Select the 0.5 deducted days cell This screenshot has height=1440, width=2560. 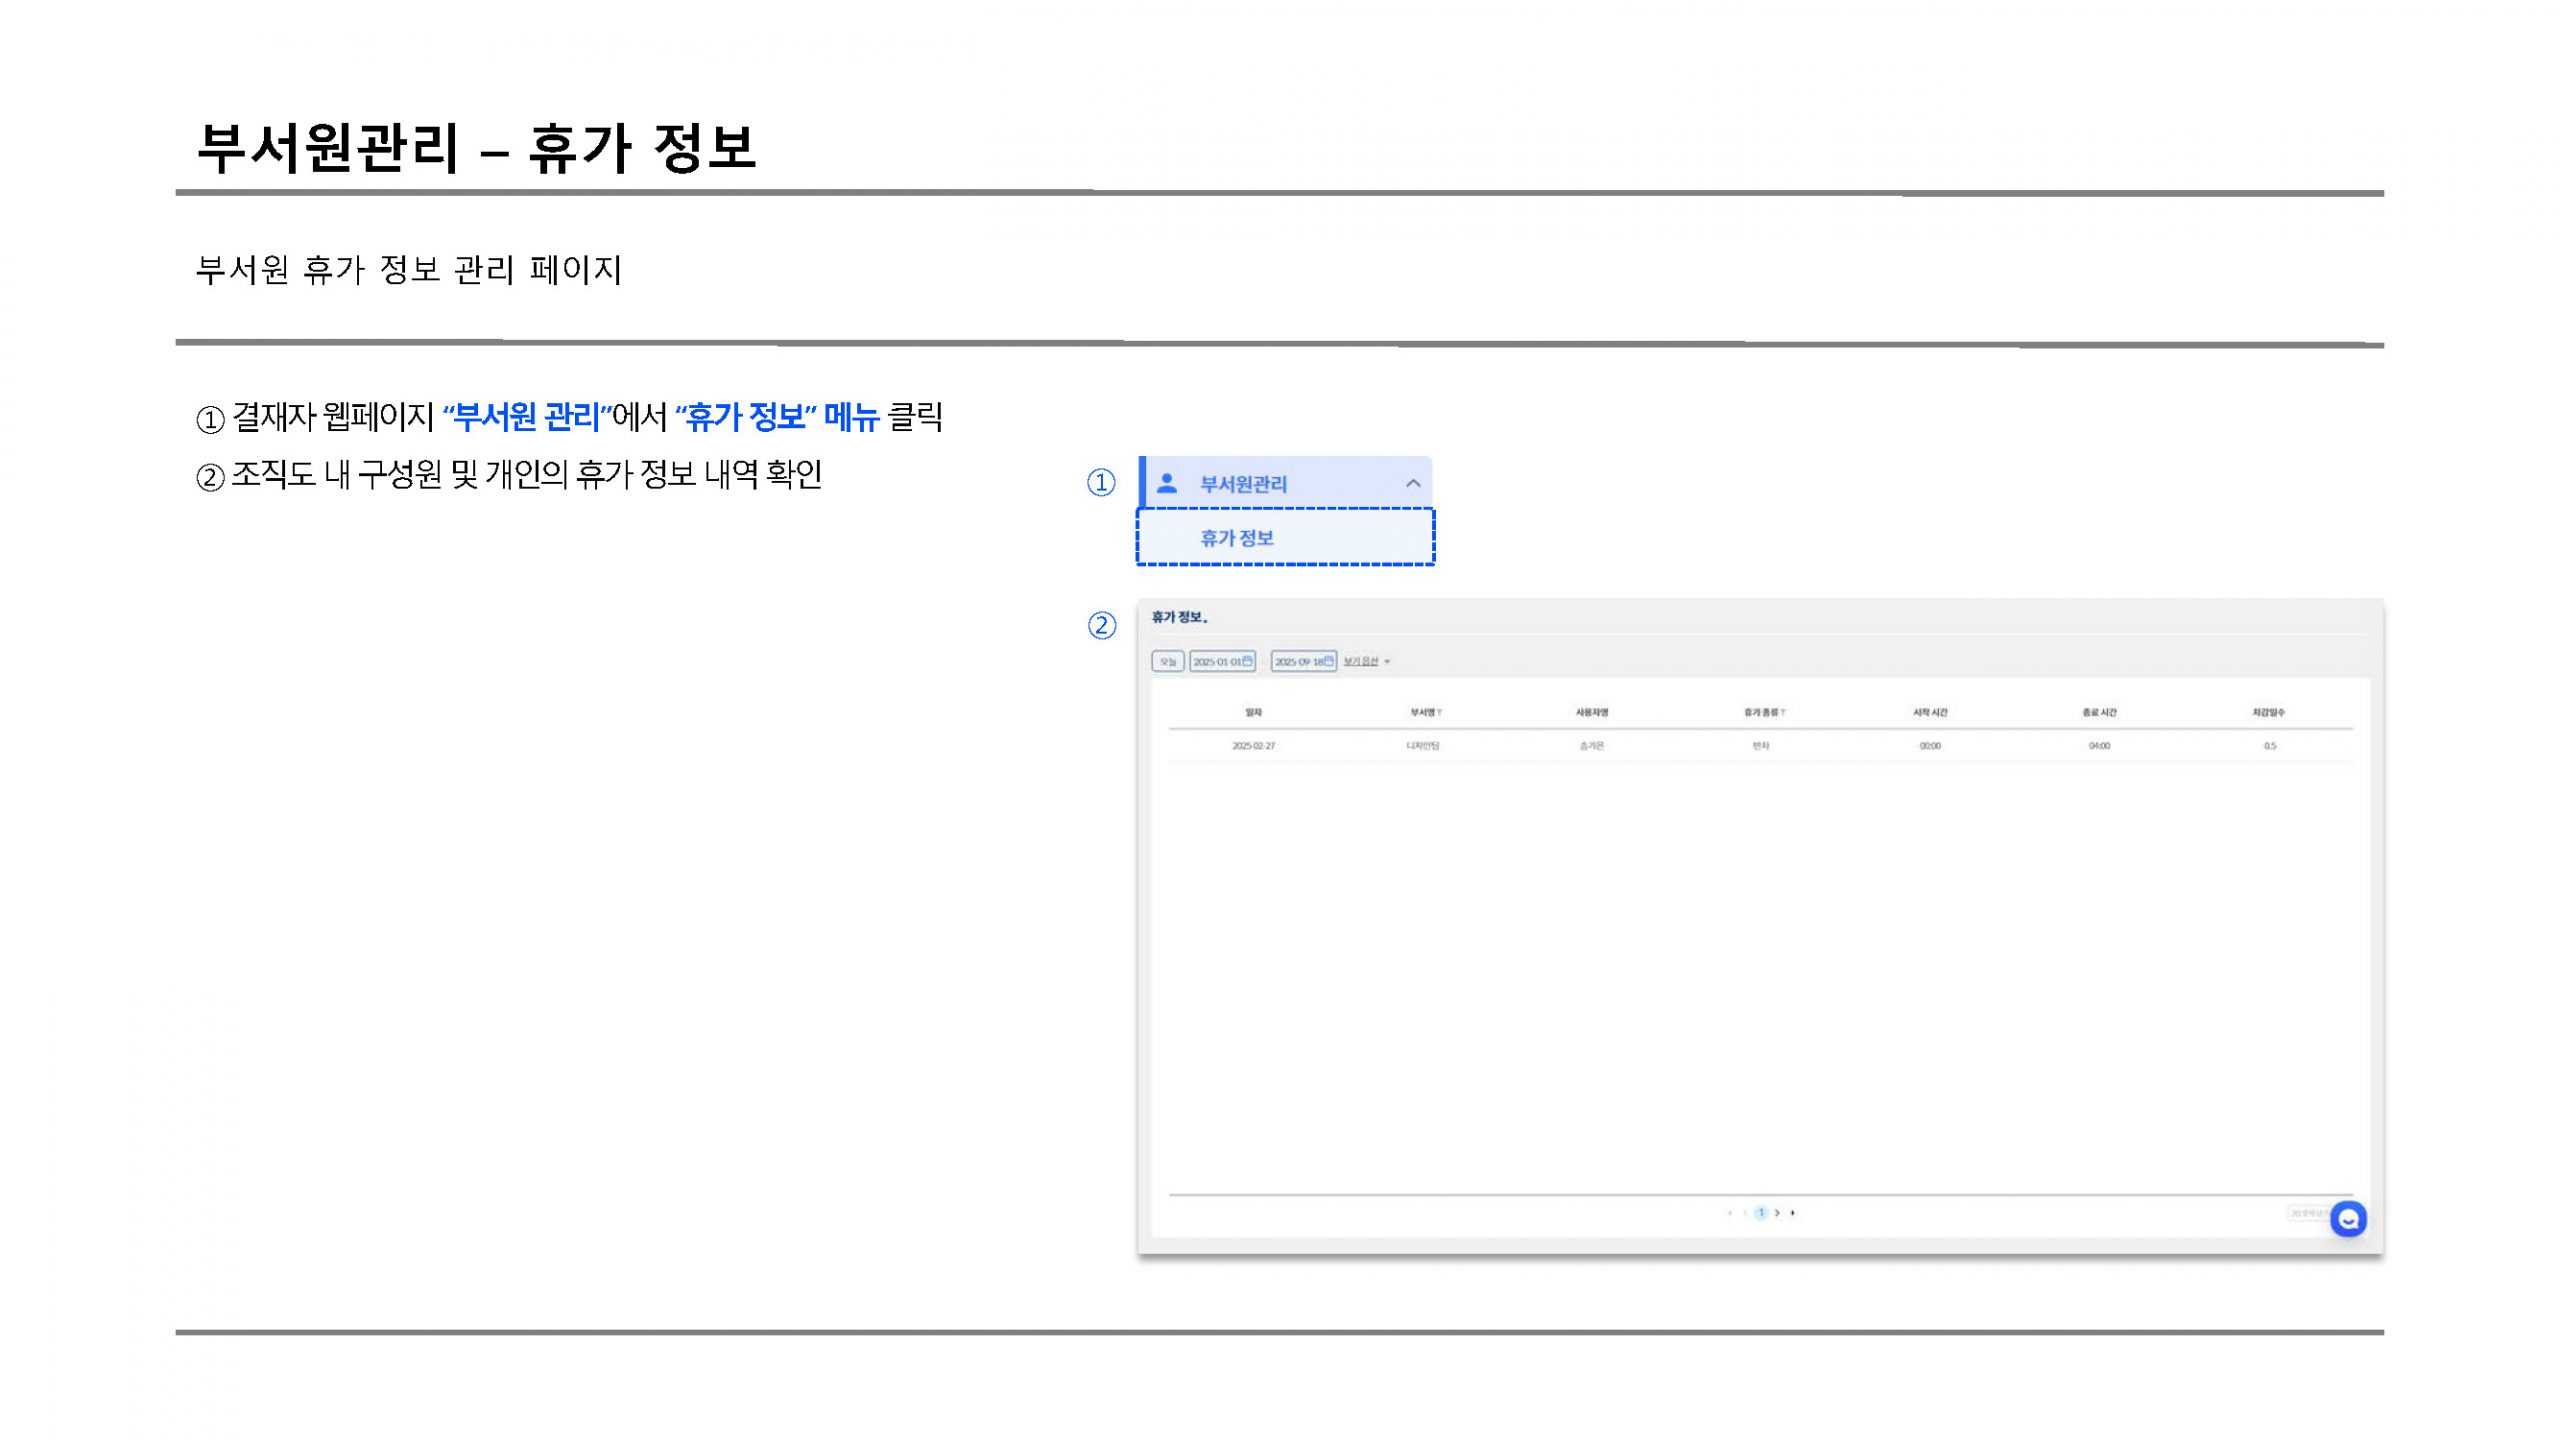point(2270,746)
